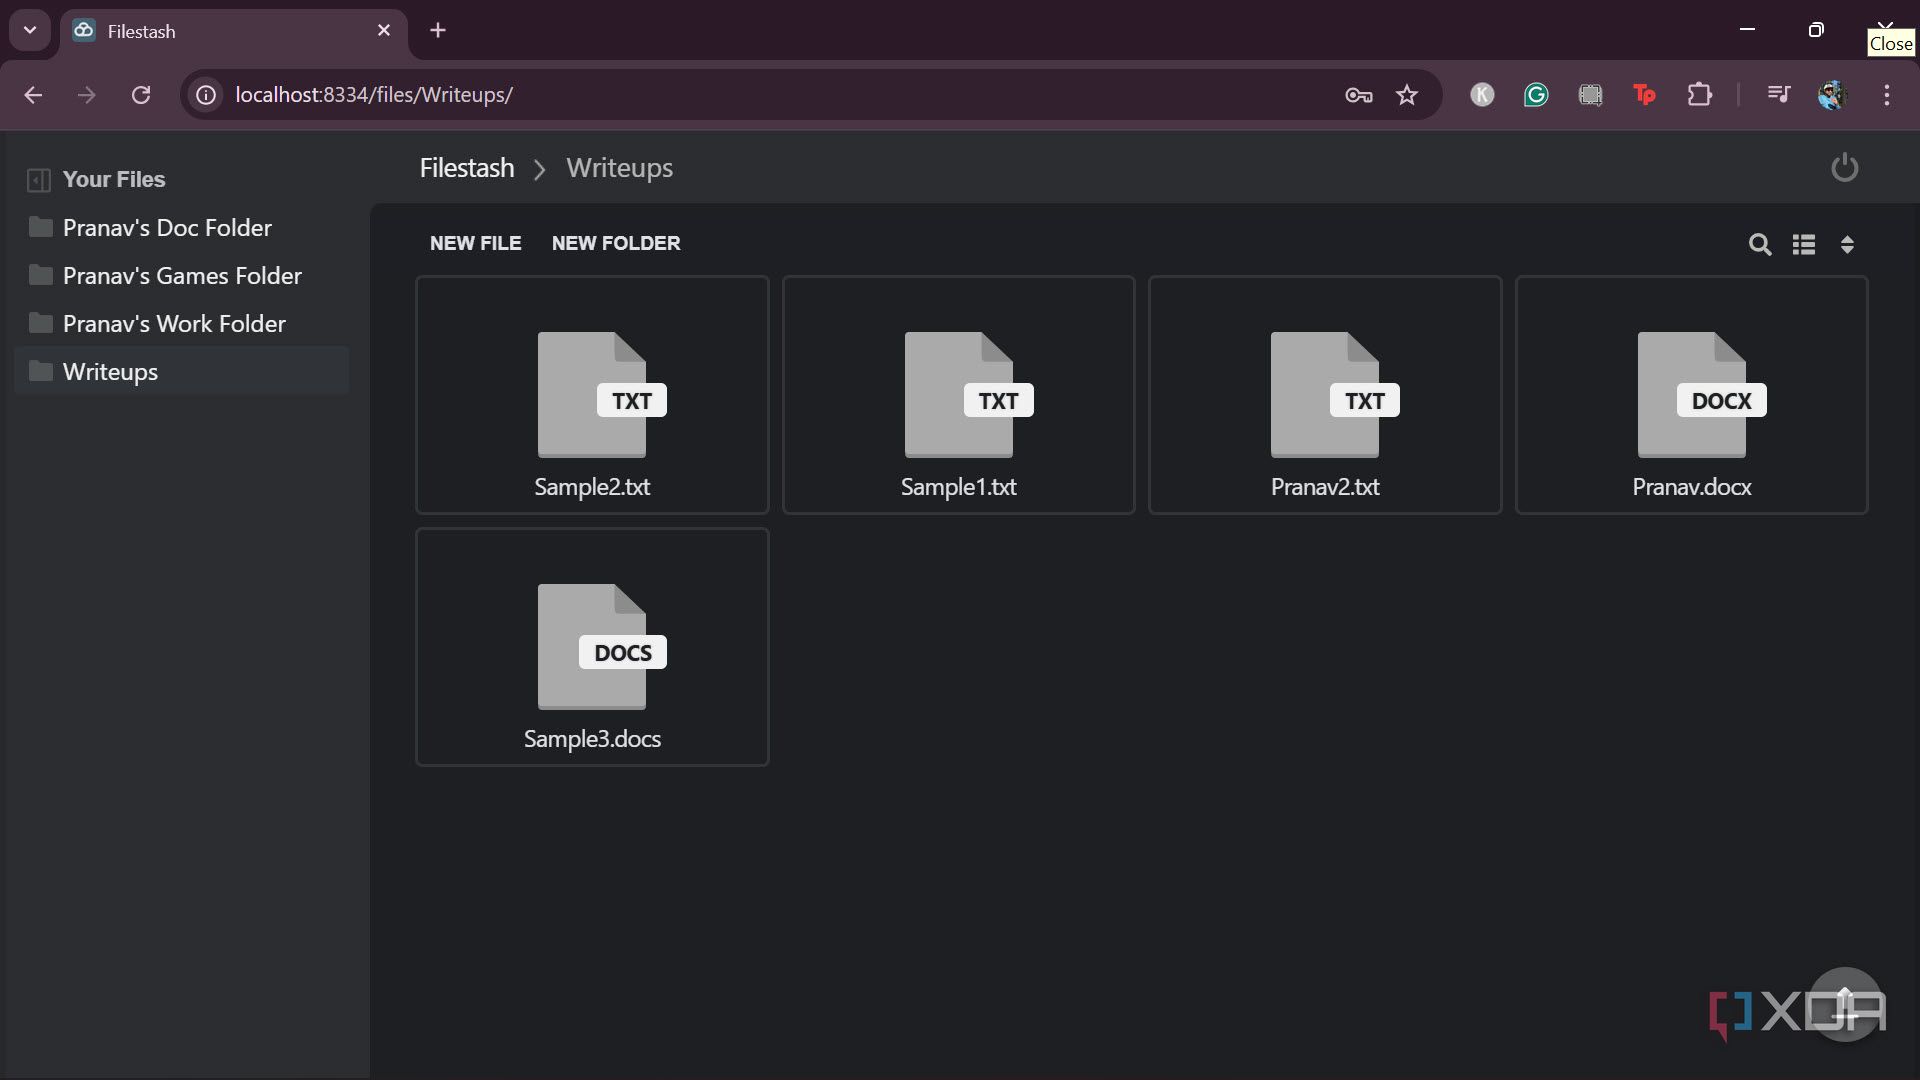Reload the page with refresh icon
The width and height of the screenshot is (1920, 1080).
click(141, 95)
